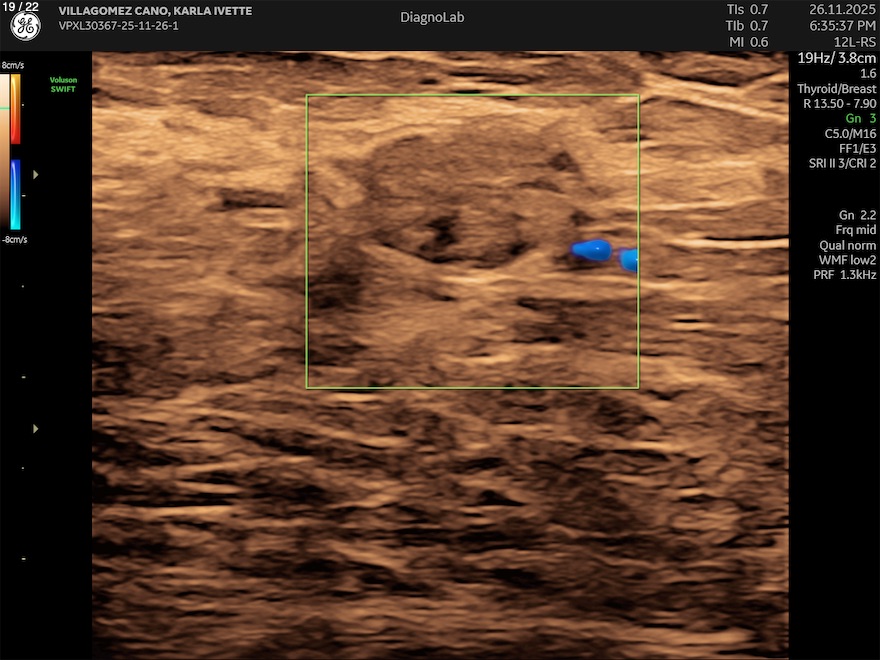Click the DiagnoLab institution name

point(432,17)
